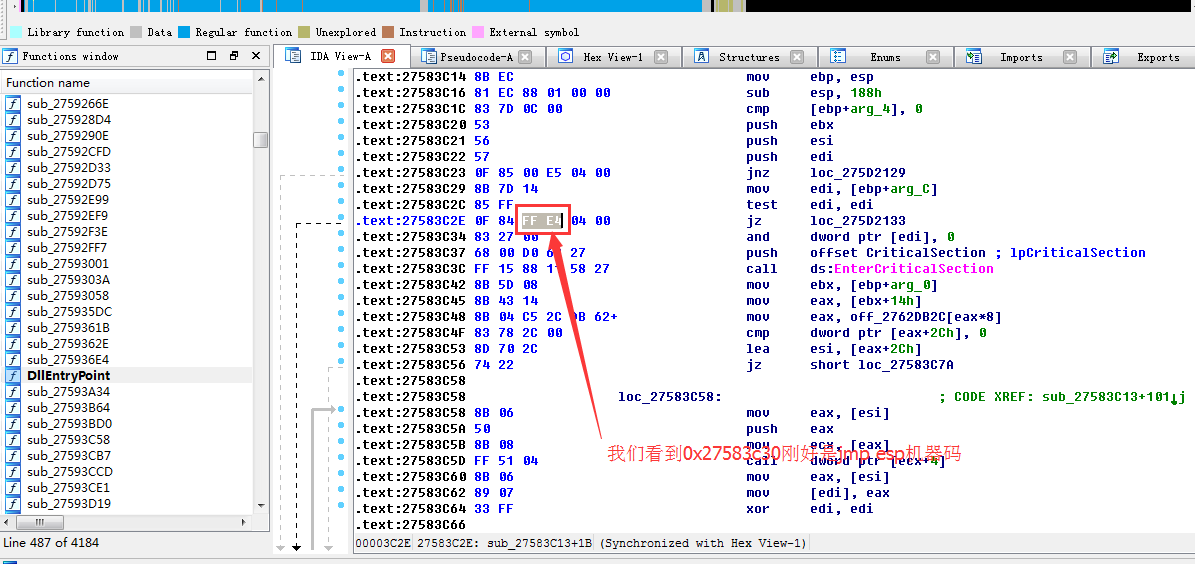The image size is (1195, 564).
Task: Select sub_27593A34 in the function list
Action: [x=68, y=391]
